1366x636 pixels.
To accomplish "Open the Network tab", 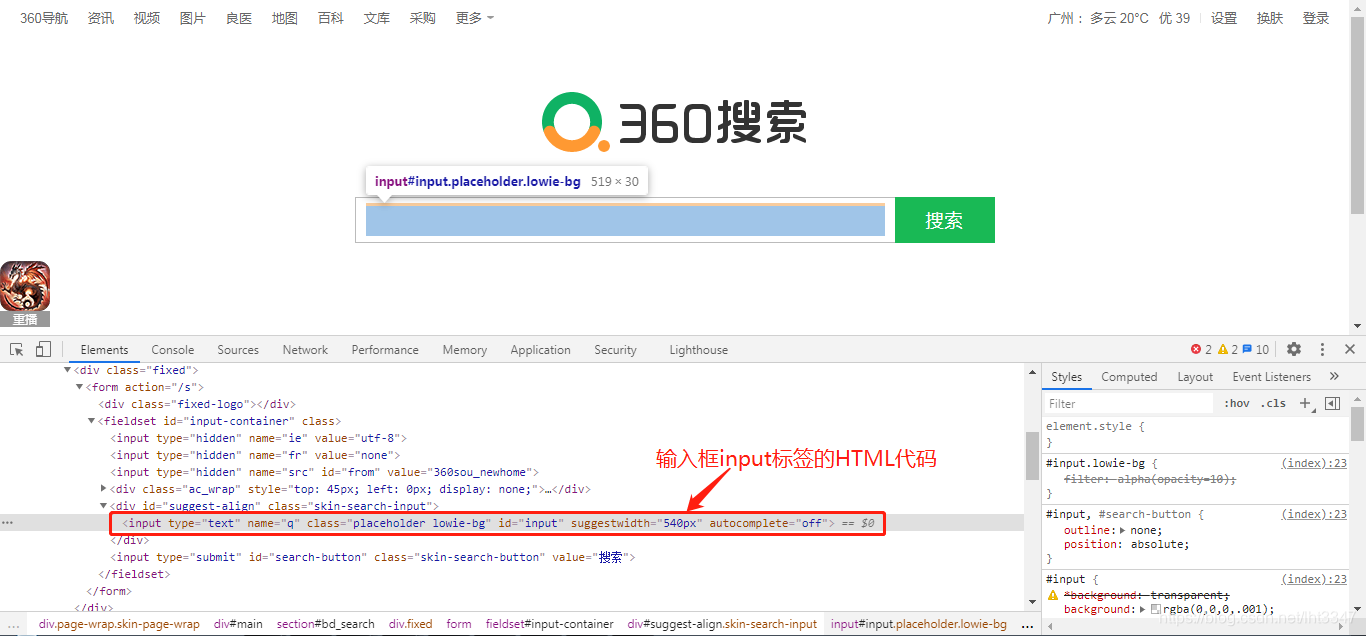I will click(305, 350).
